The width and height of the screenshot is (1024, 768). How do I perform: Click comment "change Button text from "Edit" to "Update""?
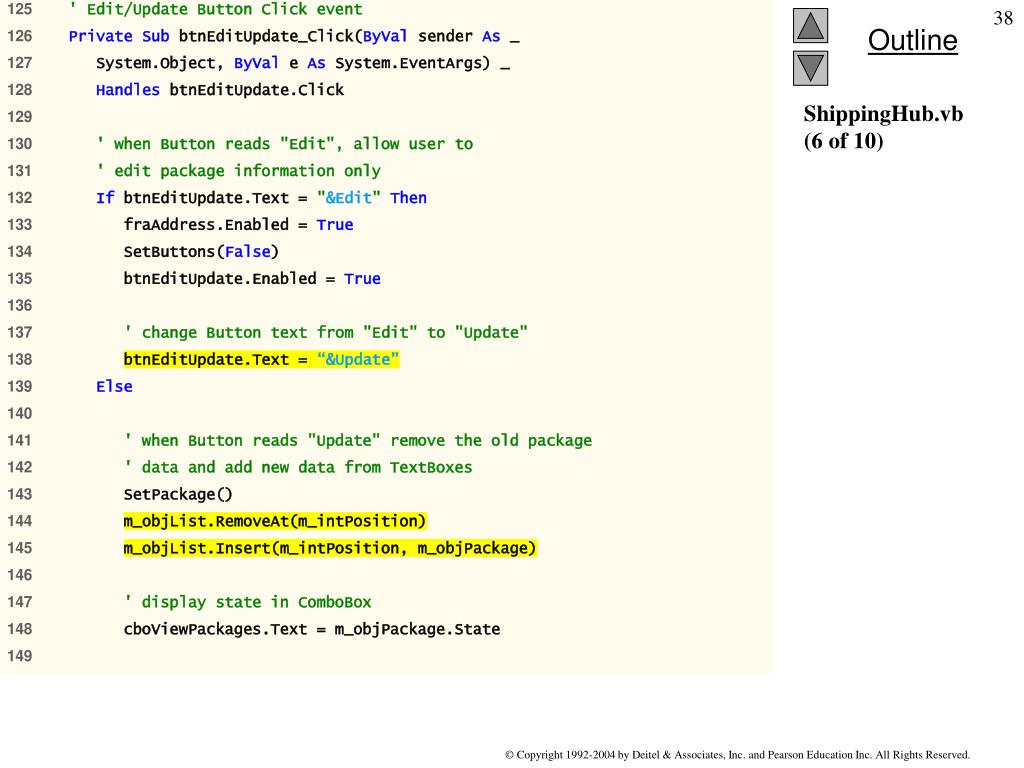pyautogui.click(x=326, y=332)
